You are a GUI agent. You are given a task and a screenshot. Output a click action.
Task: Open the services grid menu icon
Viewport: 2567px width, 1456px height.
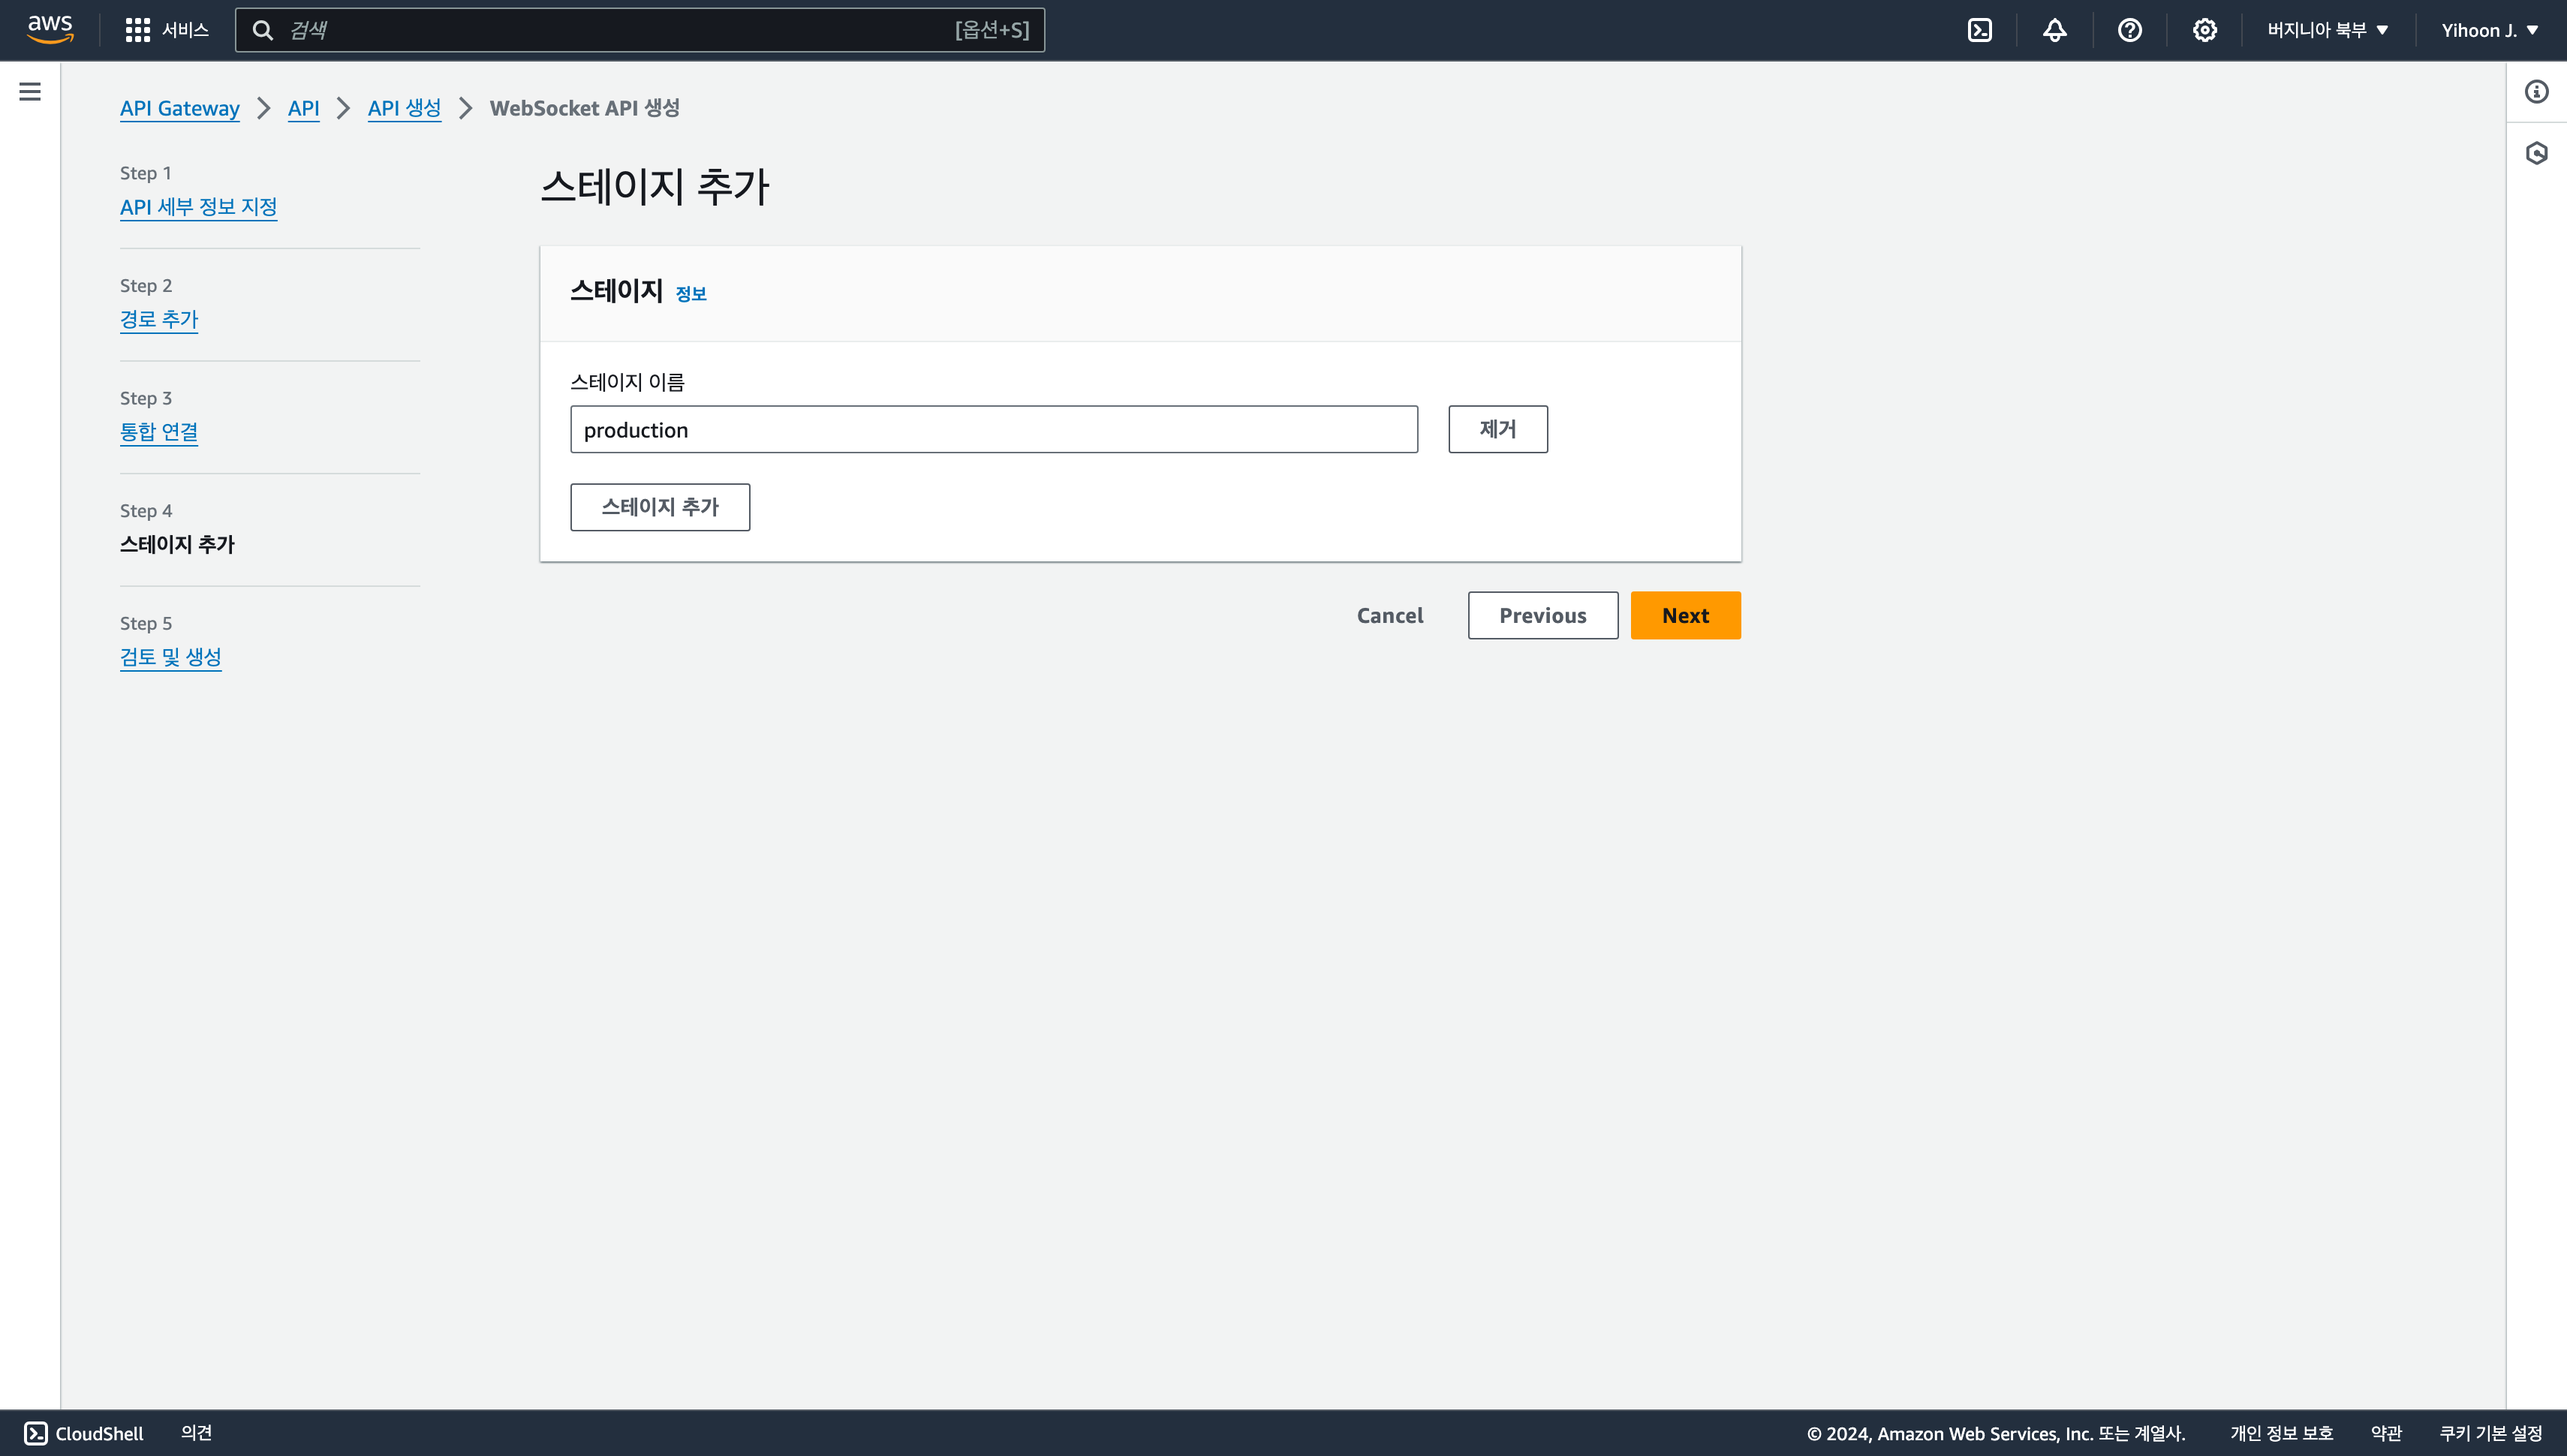137,30
